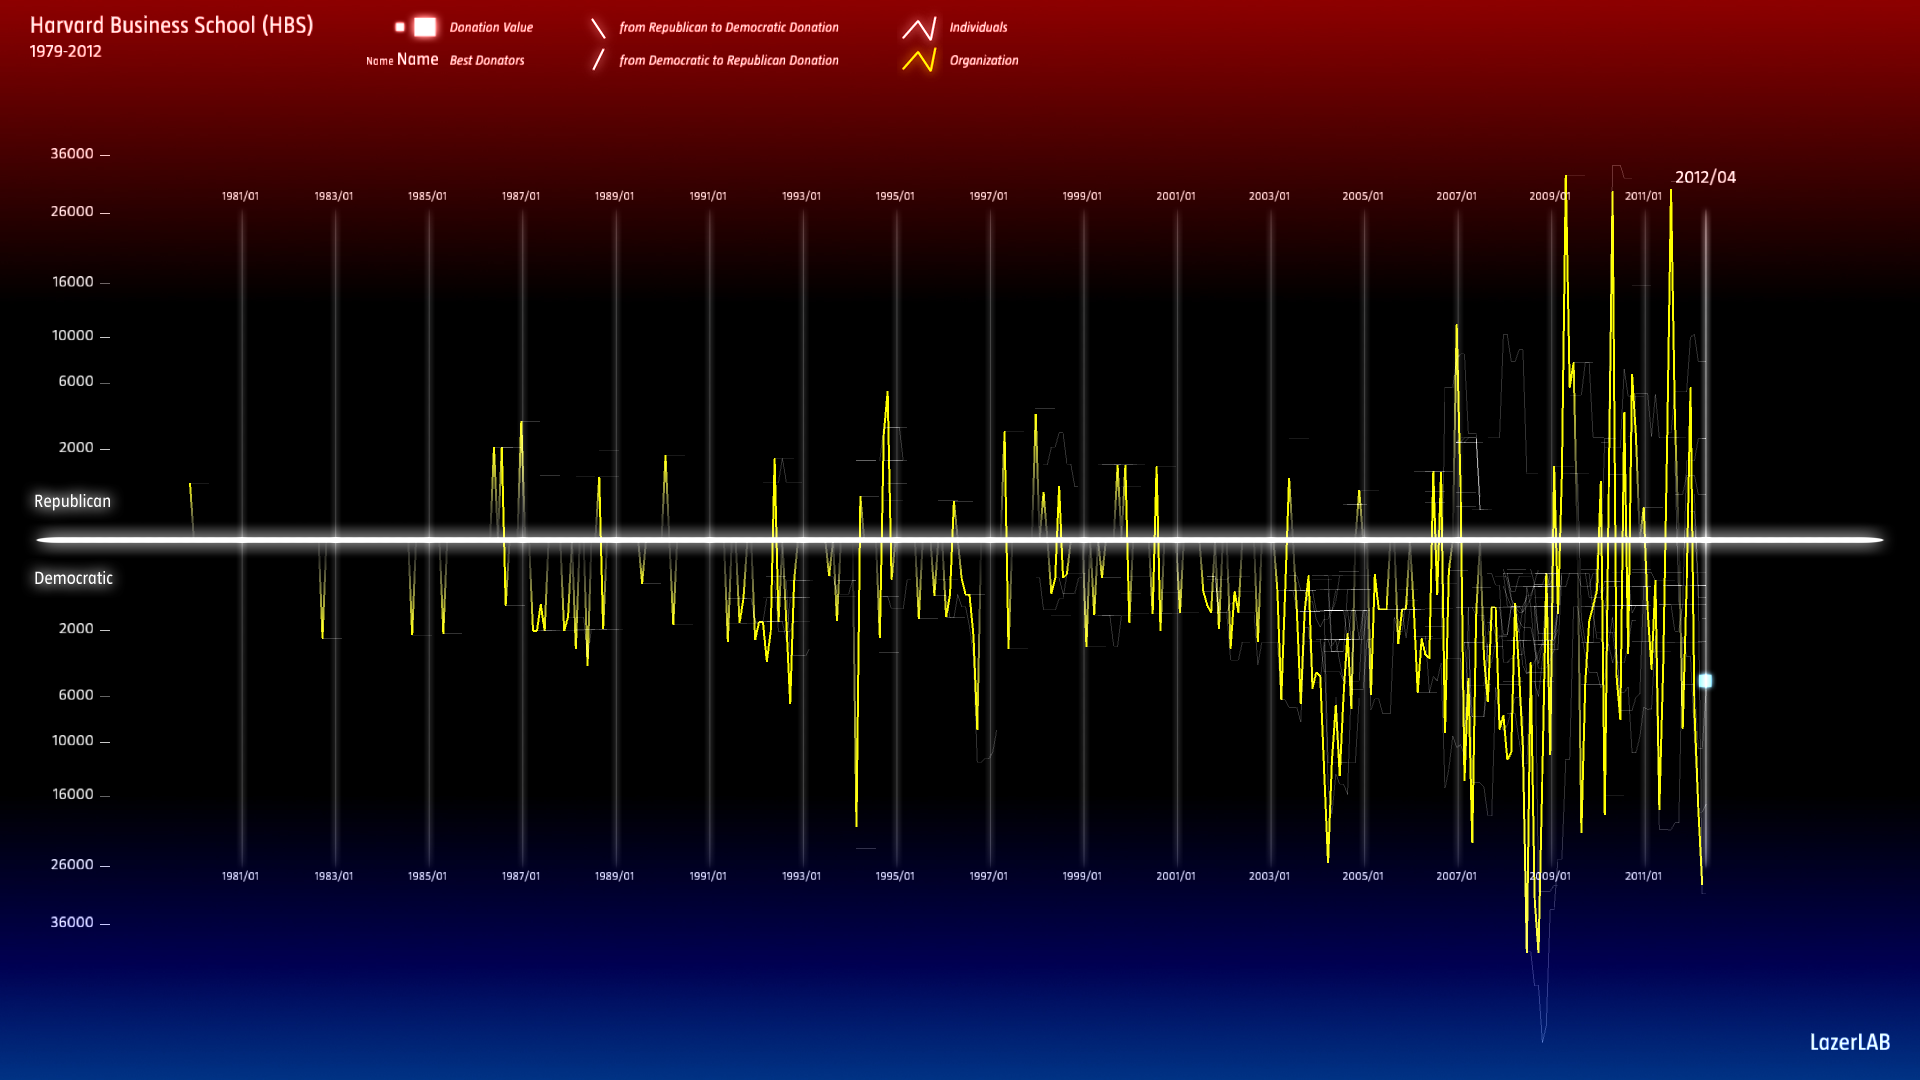The width and height of the screenshot is (1920, 1080).
Task: Click the 26000 label on Republican side
Action: click(72, 212)
